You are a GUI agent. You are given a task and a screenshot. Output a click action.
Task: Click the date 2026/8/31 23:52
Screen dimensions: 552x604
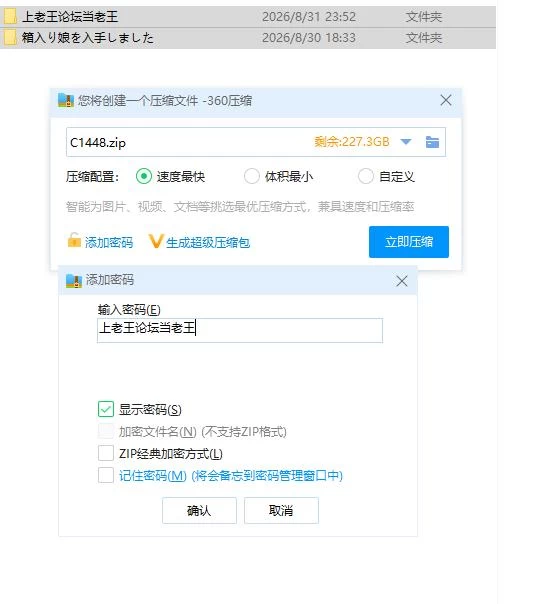309,17
